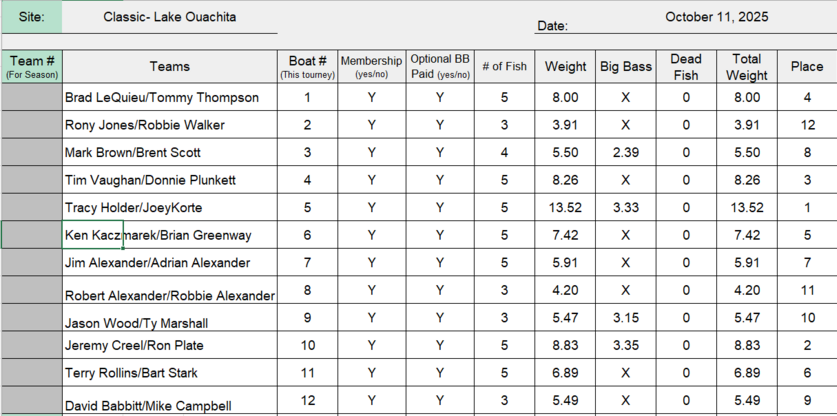
Task: Select the Membership column header cell
Action: (x=371, y=66)
